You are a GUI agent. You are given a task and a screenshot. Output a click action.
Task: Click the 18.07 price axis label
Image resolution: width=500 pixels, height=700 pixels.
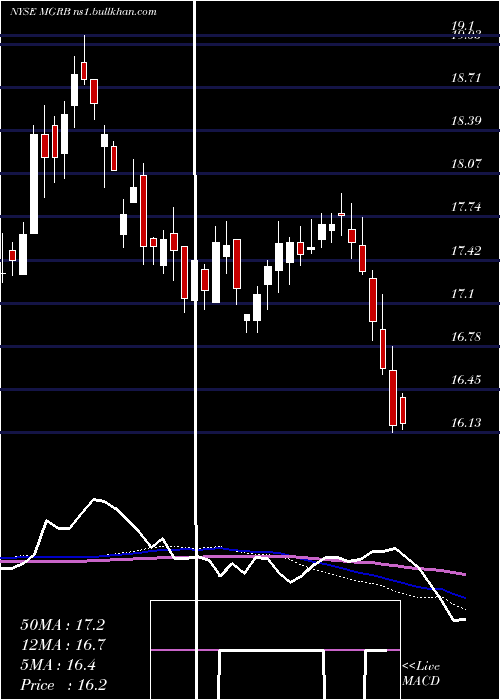(x=467, y=163)
